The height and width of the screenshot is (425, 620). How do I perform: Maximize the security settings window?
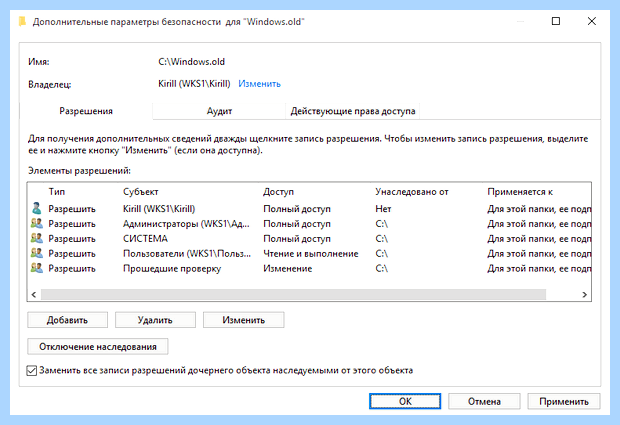(556, 21)
